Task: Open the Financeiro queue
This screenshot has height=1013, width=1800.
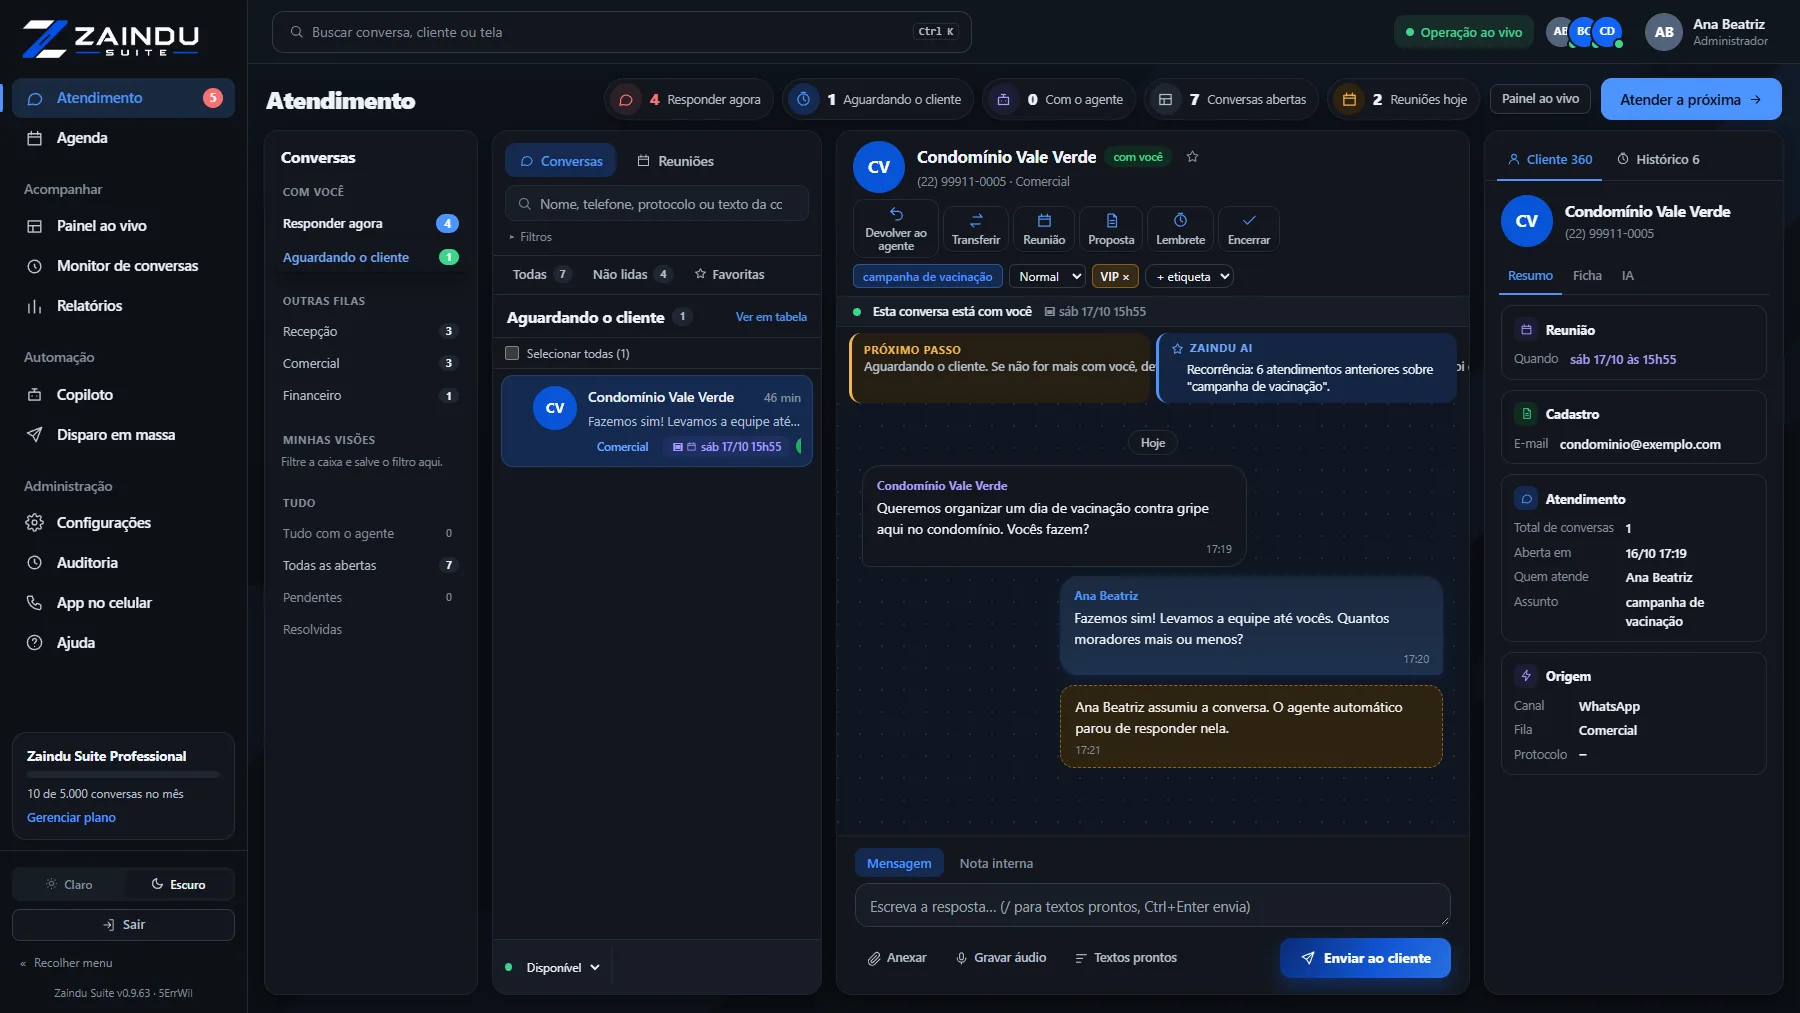Action: coord(369,395)
